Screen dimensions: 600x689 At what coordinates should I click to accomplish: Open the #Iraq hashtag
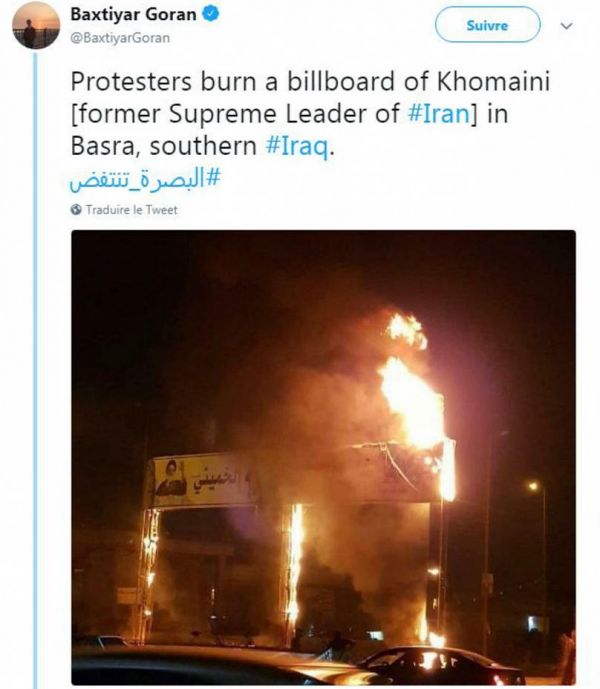click(x=297, y=146)
